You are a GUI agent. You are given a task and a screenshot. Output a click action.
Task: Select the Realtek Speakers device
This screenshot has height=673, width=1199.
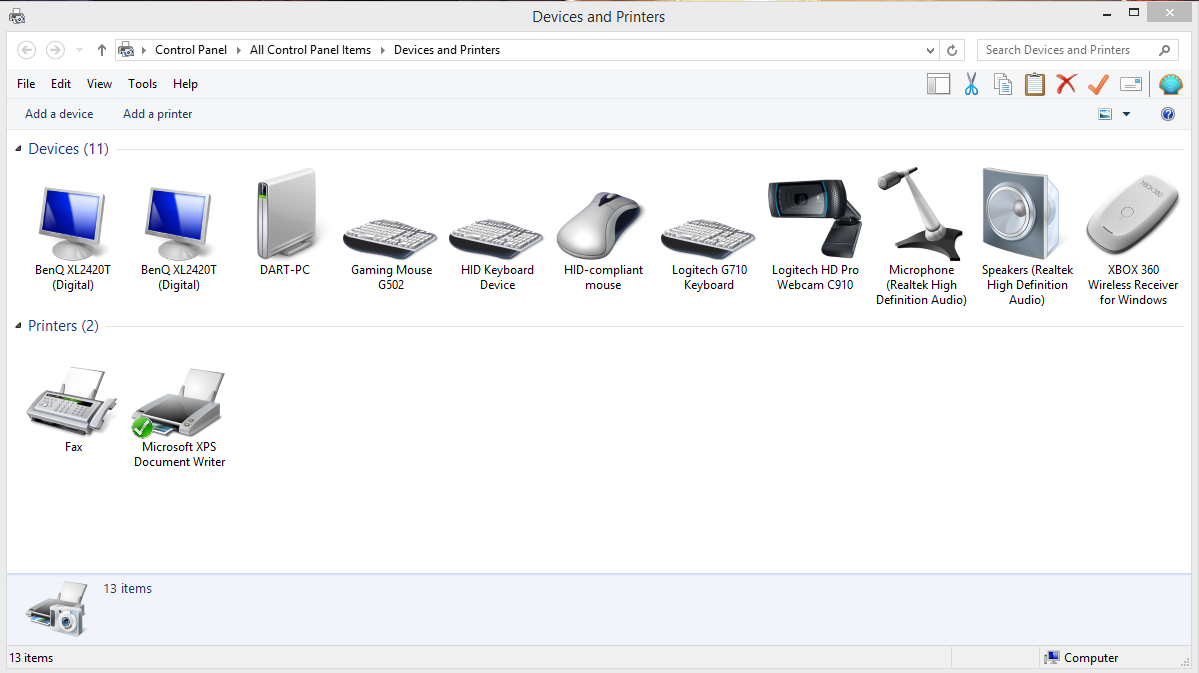[1027, 237]
